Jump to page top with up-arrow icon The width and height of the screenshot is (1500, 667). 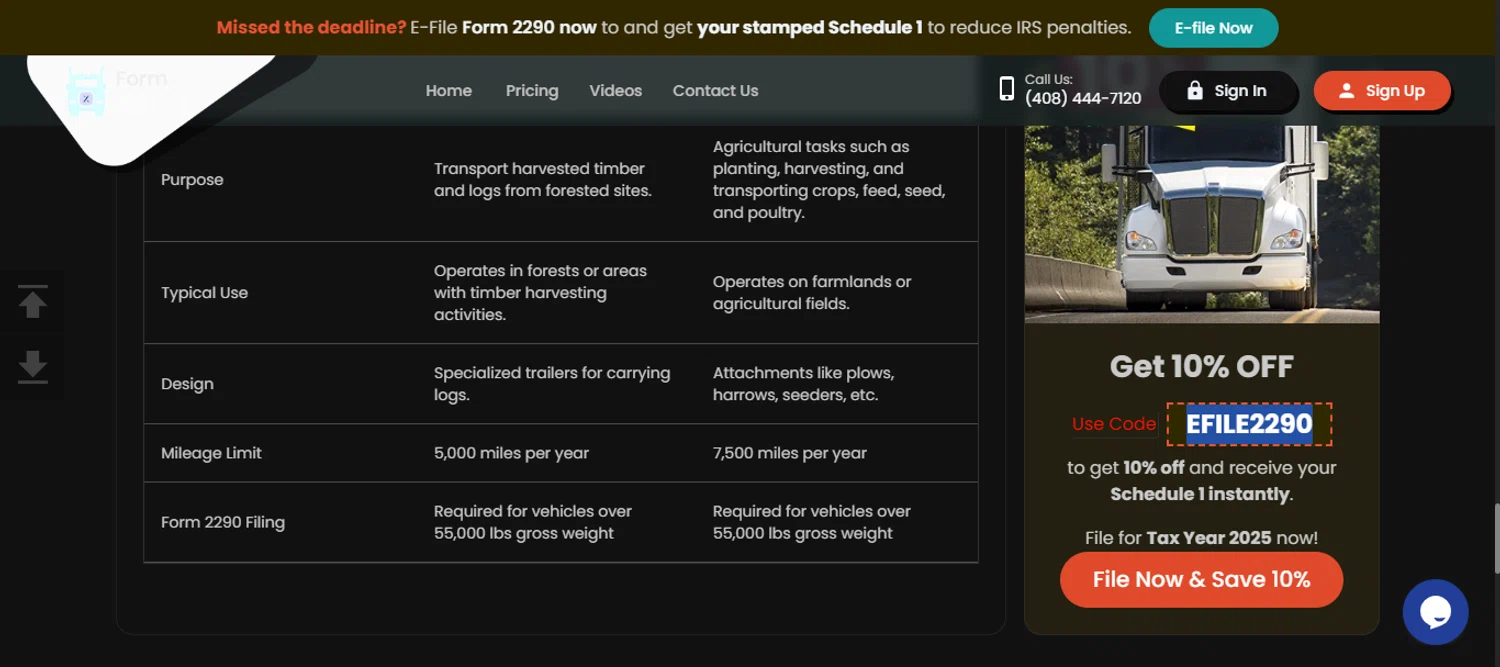(33, 302)
